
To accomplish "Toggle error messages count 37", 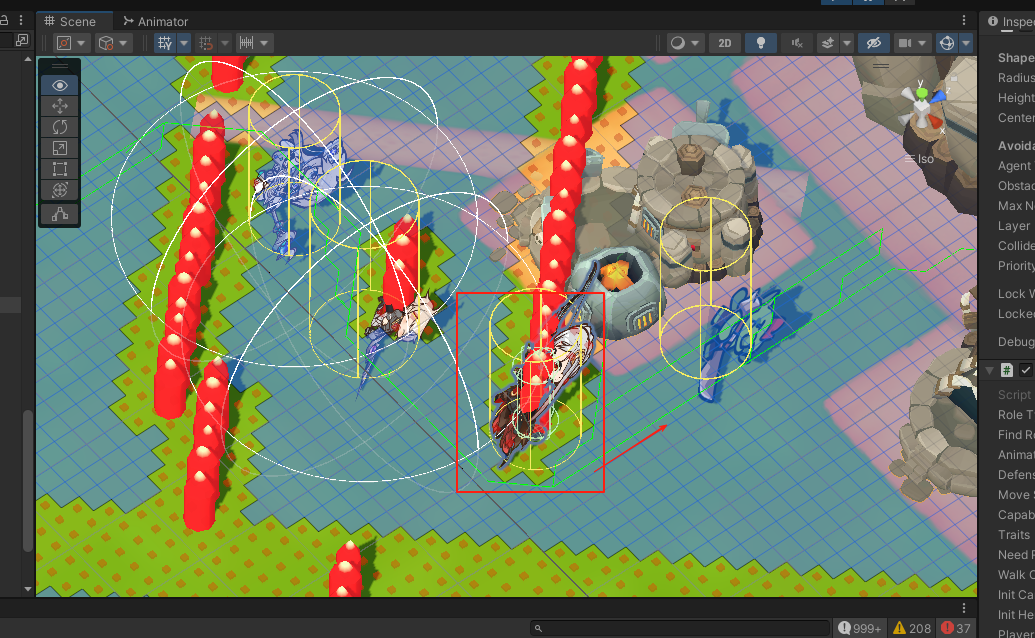I will (x=956, y=629).
